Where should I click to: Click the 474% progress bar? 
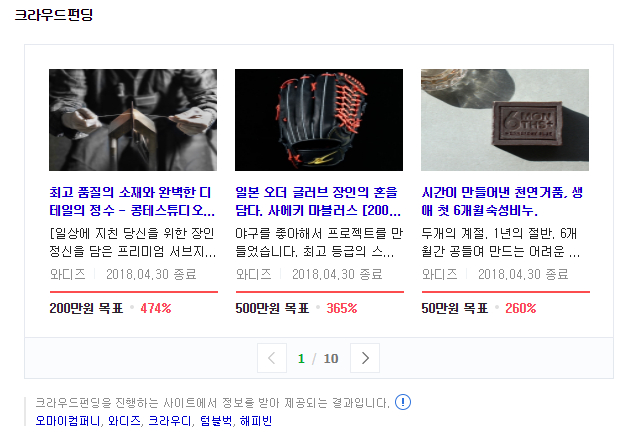(x=134, y=291)
